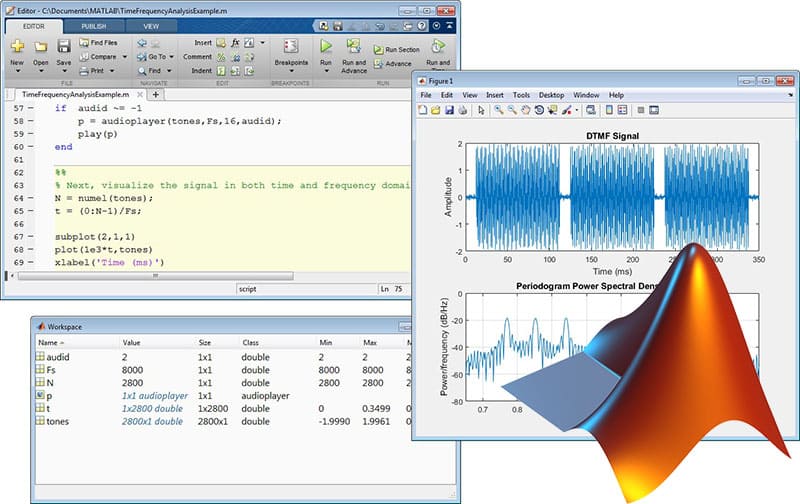Click the percent Comment icon
800x504 pixels.
(x=221, y=57)
